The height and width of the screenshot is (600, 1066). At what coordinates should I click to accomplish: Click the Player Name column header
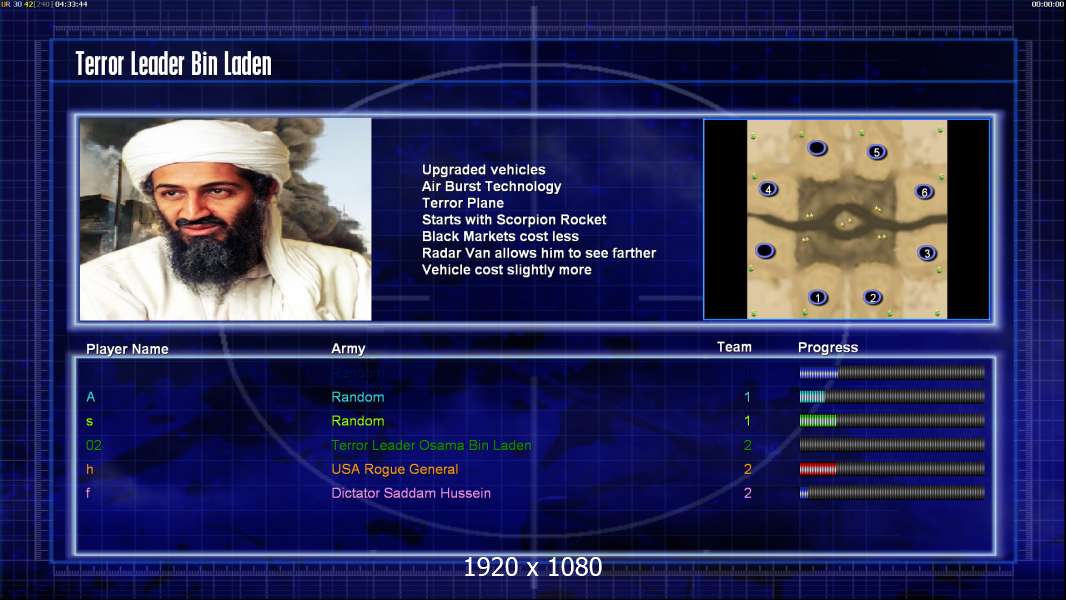[127, 349]
